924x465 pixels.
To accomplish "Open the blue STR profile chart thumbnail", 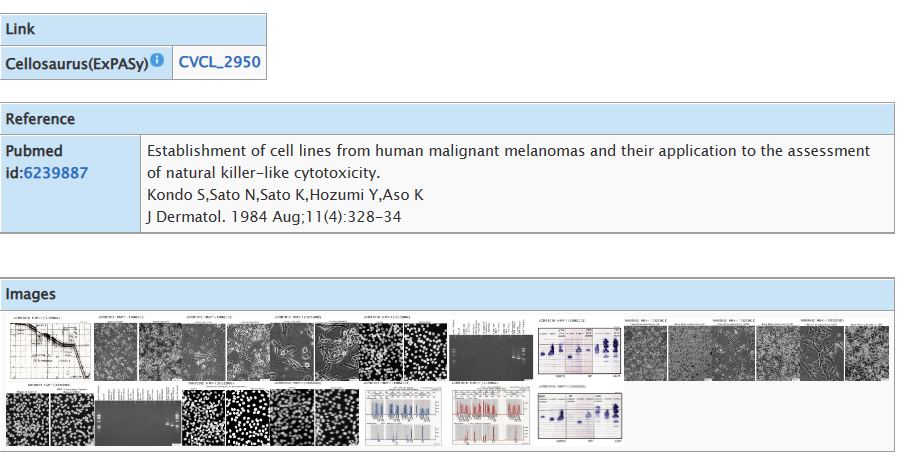I will (402, 416).
